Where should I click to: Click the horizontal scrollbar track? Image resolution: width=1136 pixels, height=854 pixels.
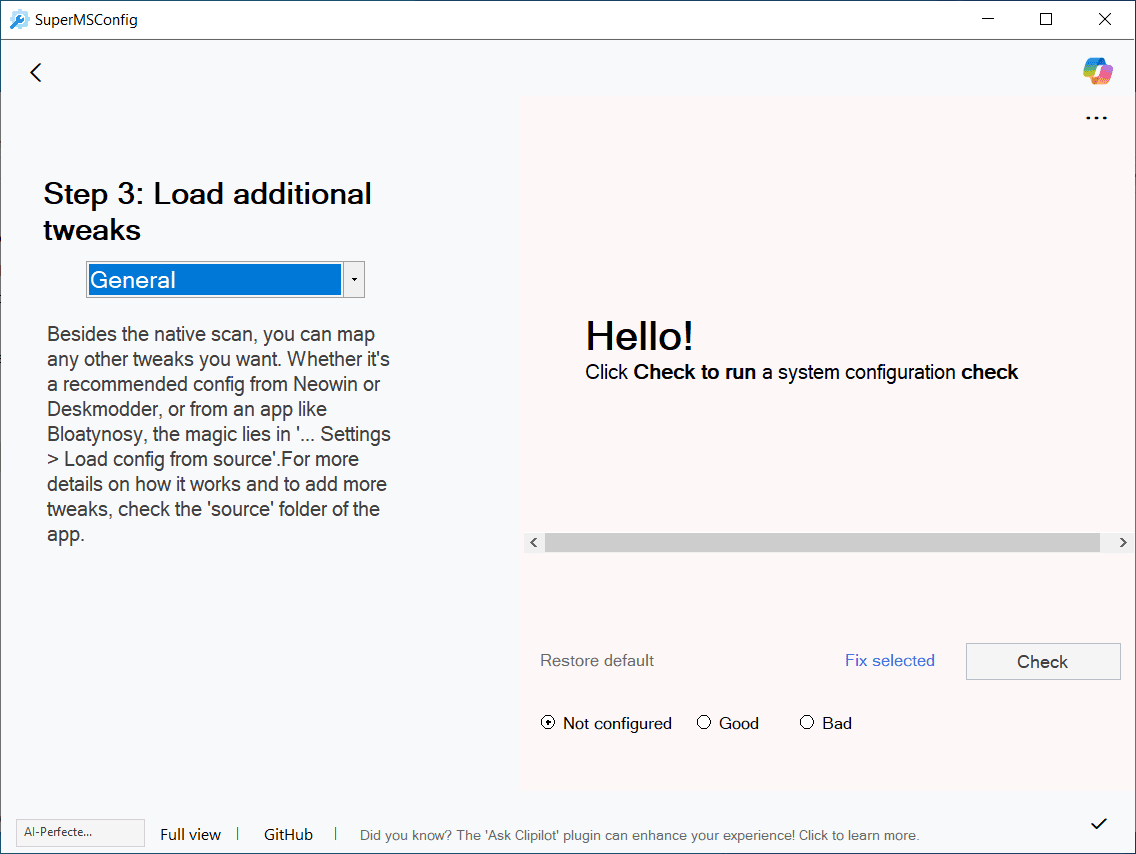[822, 542]
